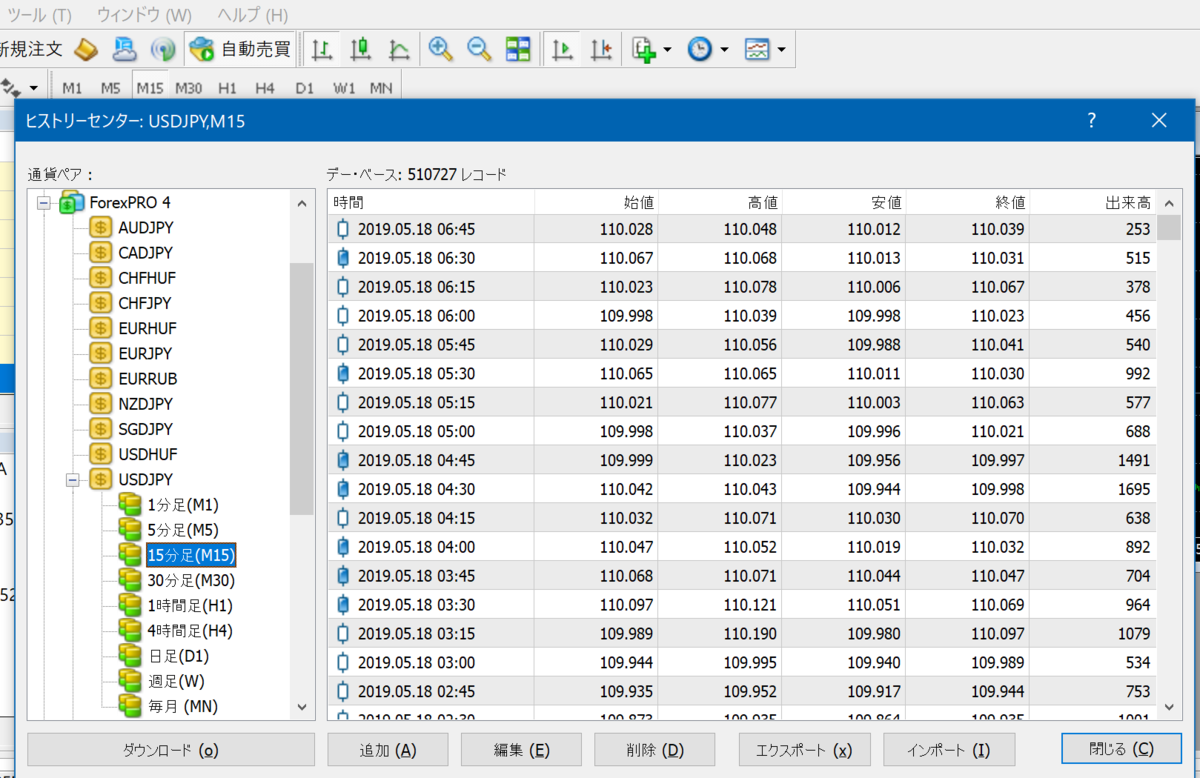Click the ForexPRO 4 server icon
Viewport: 1200px width, 778px height.
click(x=71, y=202)
